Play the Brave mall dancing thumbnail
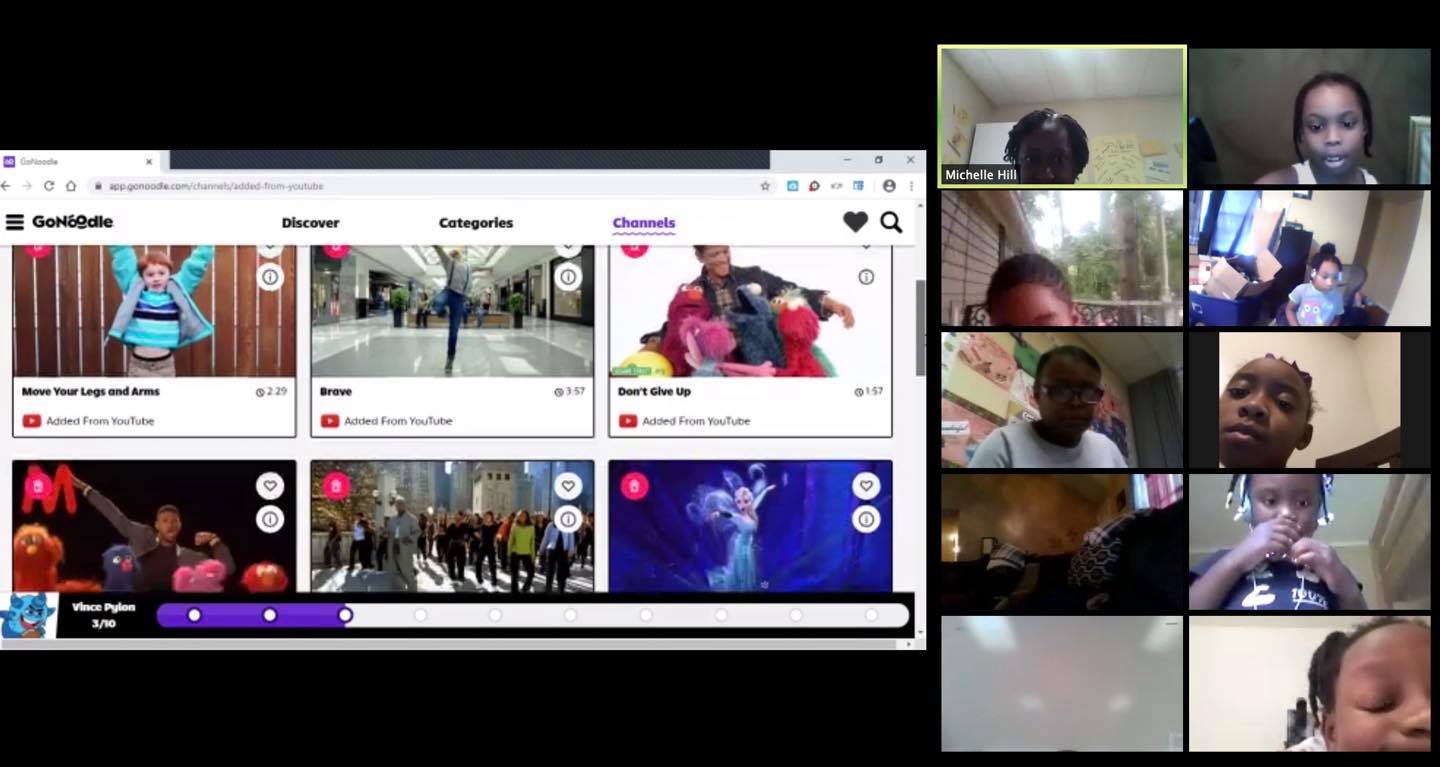This screenshot has height=767, width=1440. point(452,311)
